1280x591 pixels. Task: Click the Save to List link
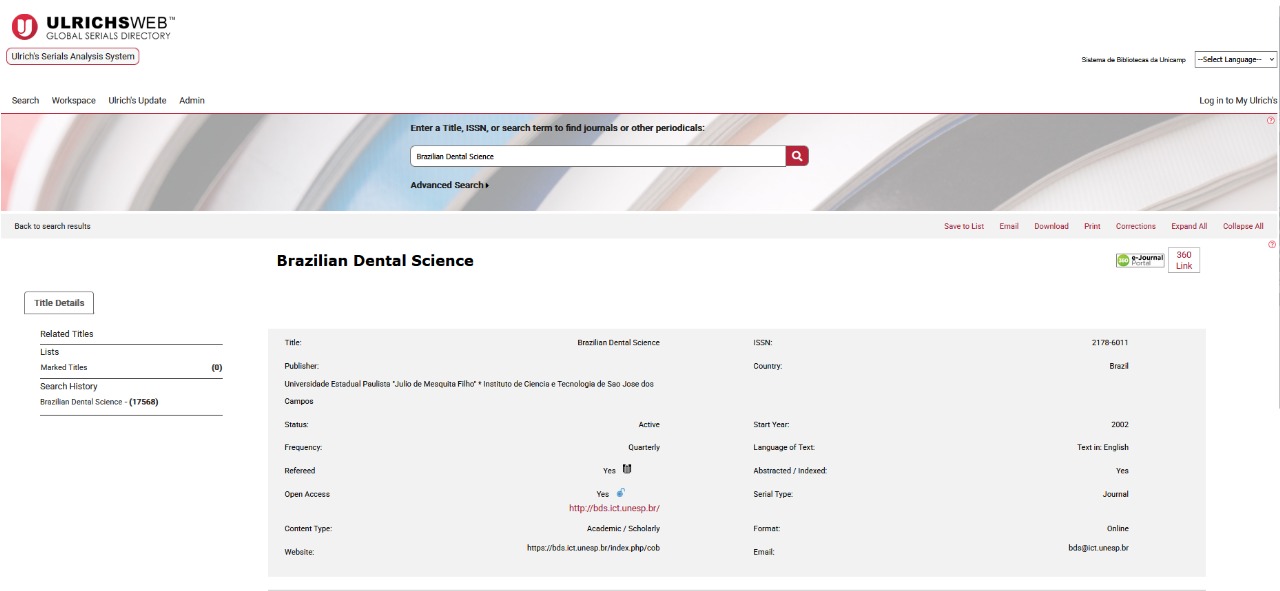point(964,226)
